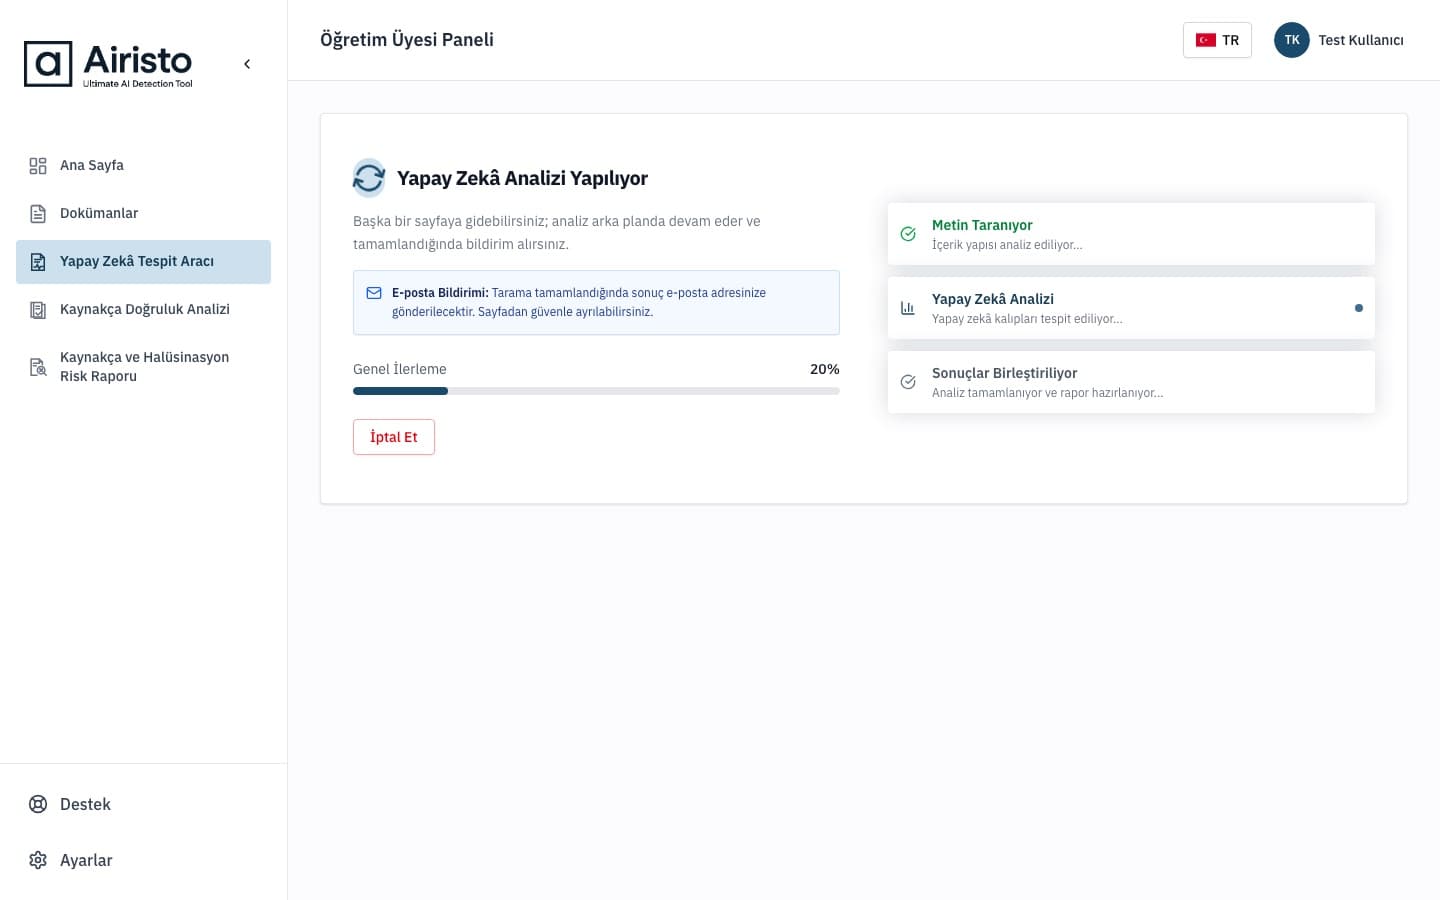Select the Metin Taranıyor step card
Screen dimensions: 1440x900
[1131, 234]
